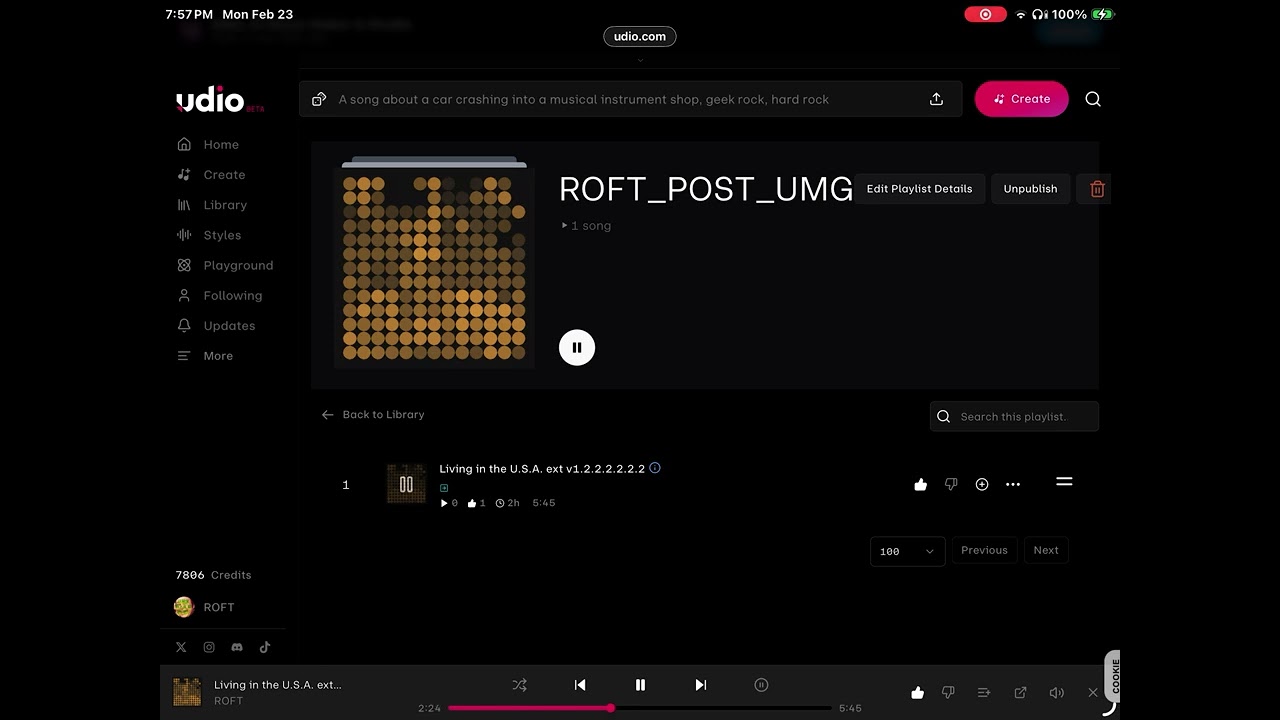1280x720 pixels.
Task: Open the three-dot options menu in song row
Action: point(1013,484)
